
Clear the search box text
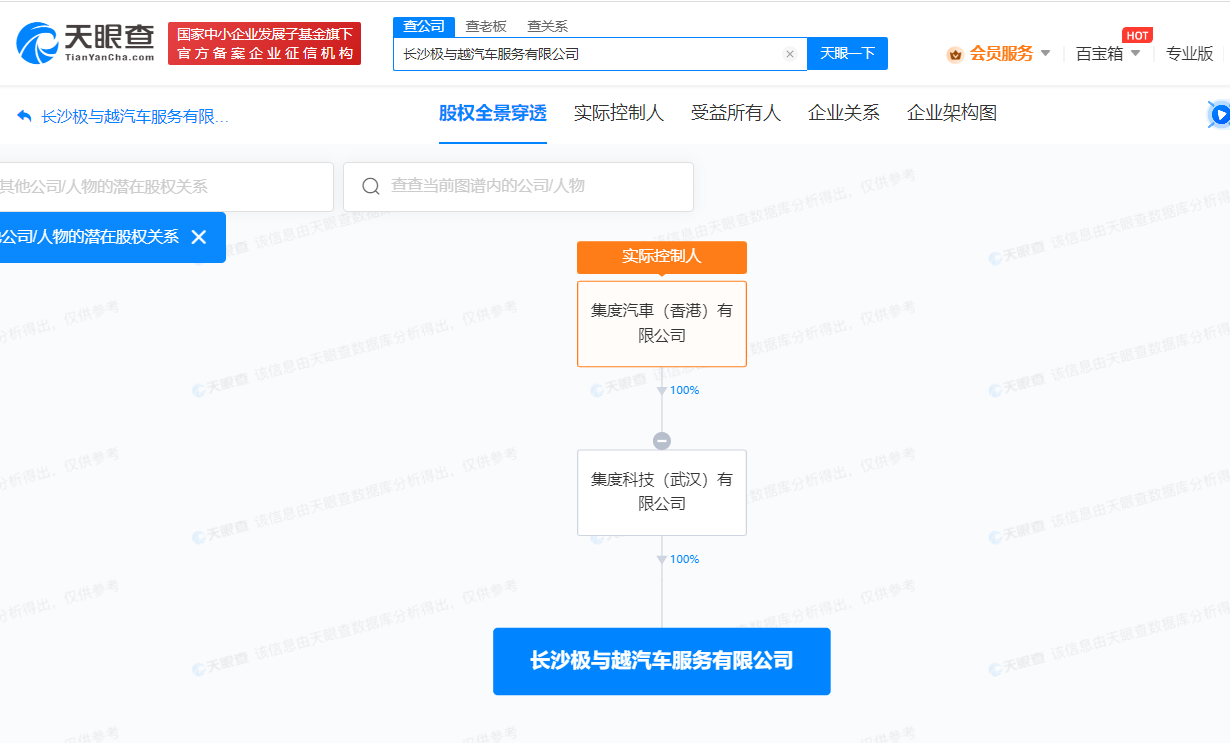790,54
